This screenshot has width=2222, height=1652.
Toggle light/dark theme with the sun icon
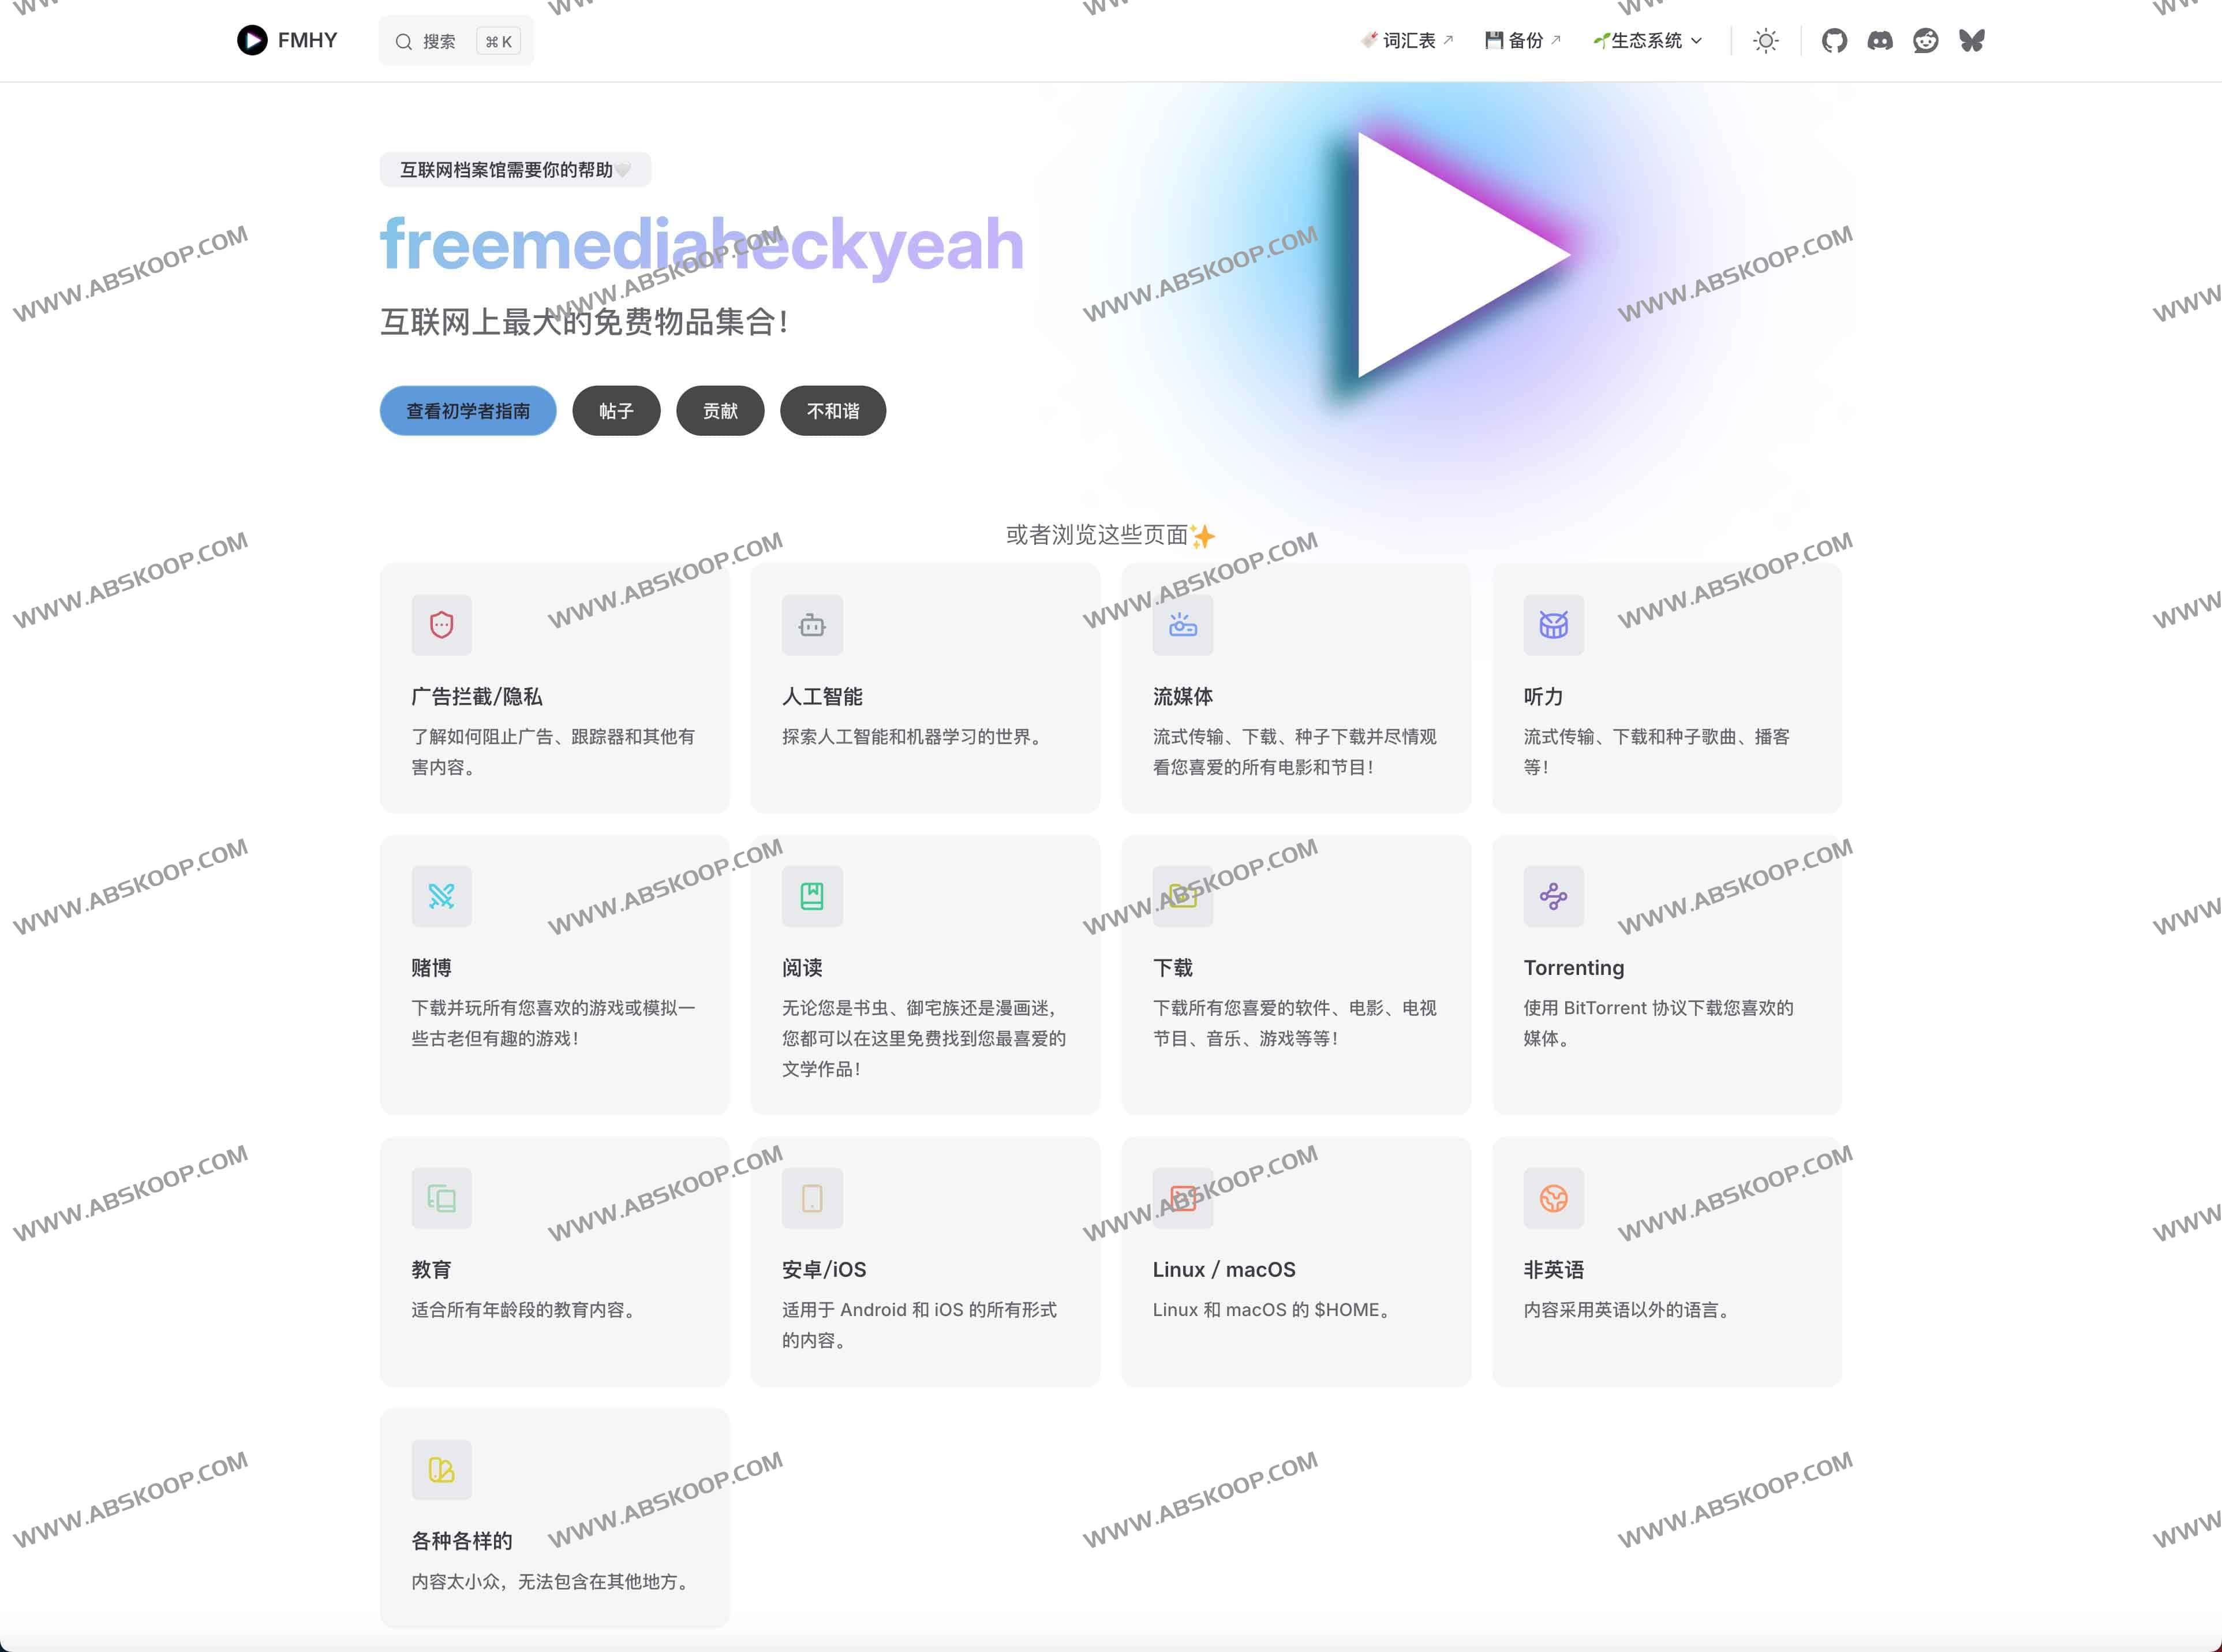tap(1766, 40)
